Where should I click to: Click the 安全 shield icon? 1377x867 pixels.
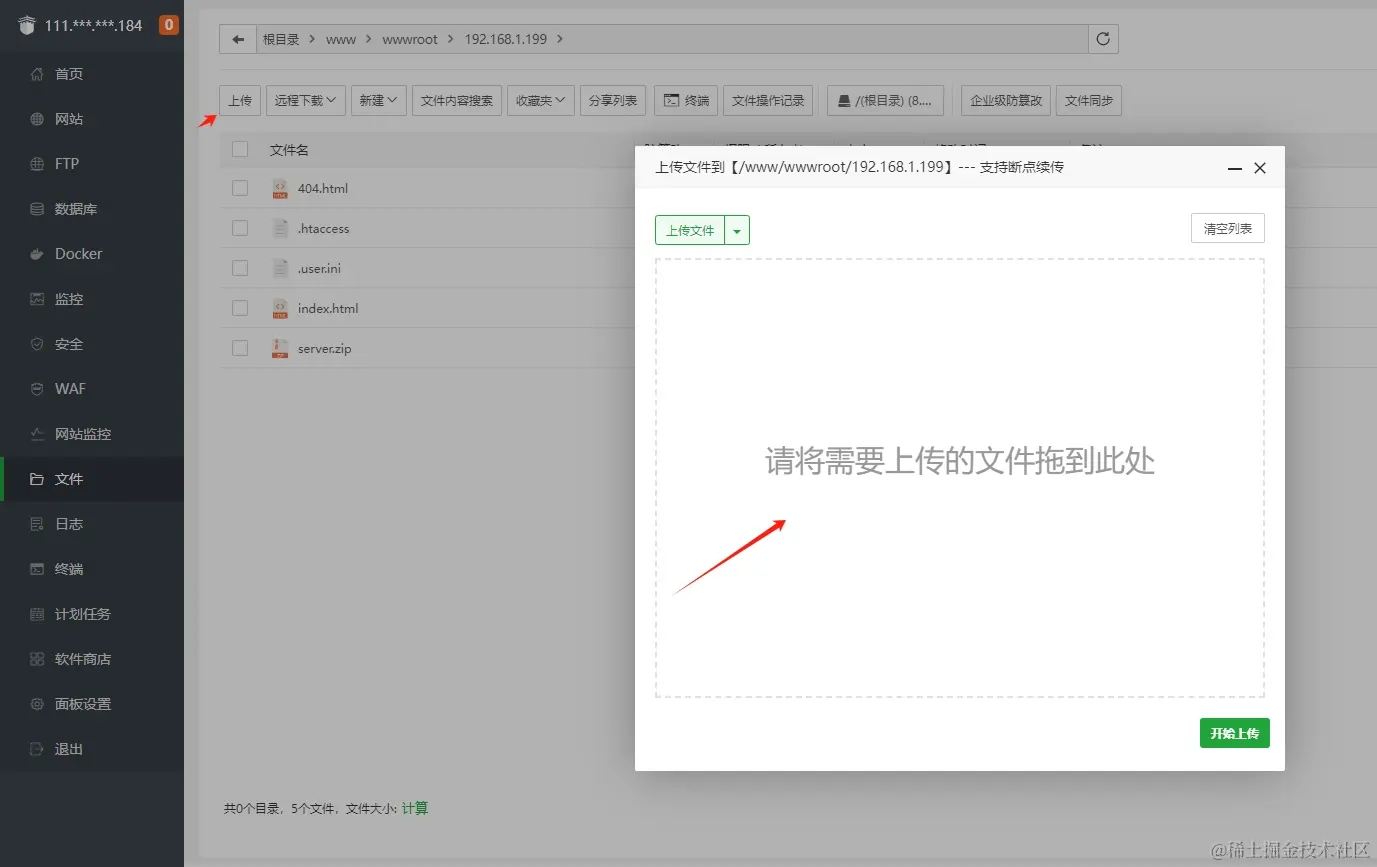pyautogui.click(x=37, y=344)
